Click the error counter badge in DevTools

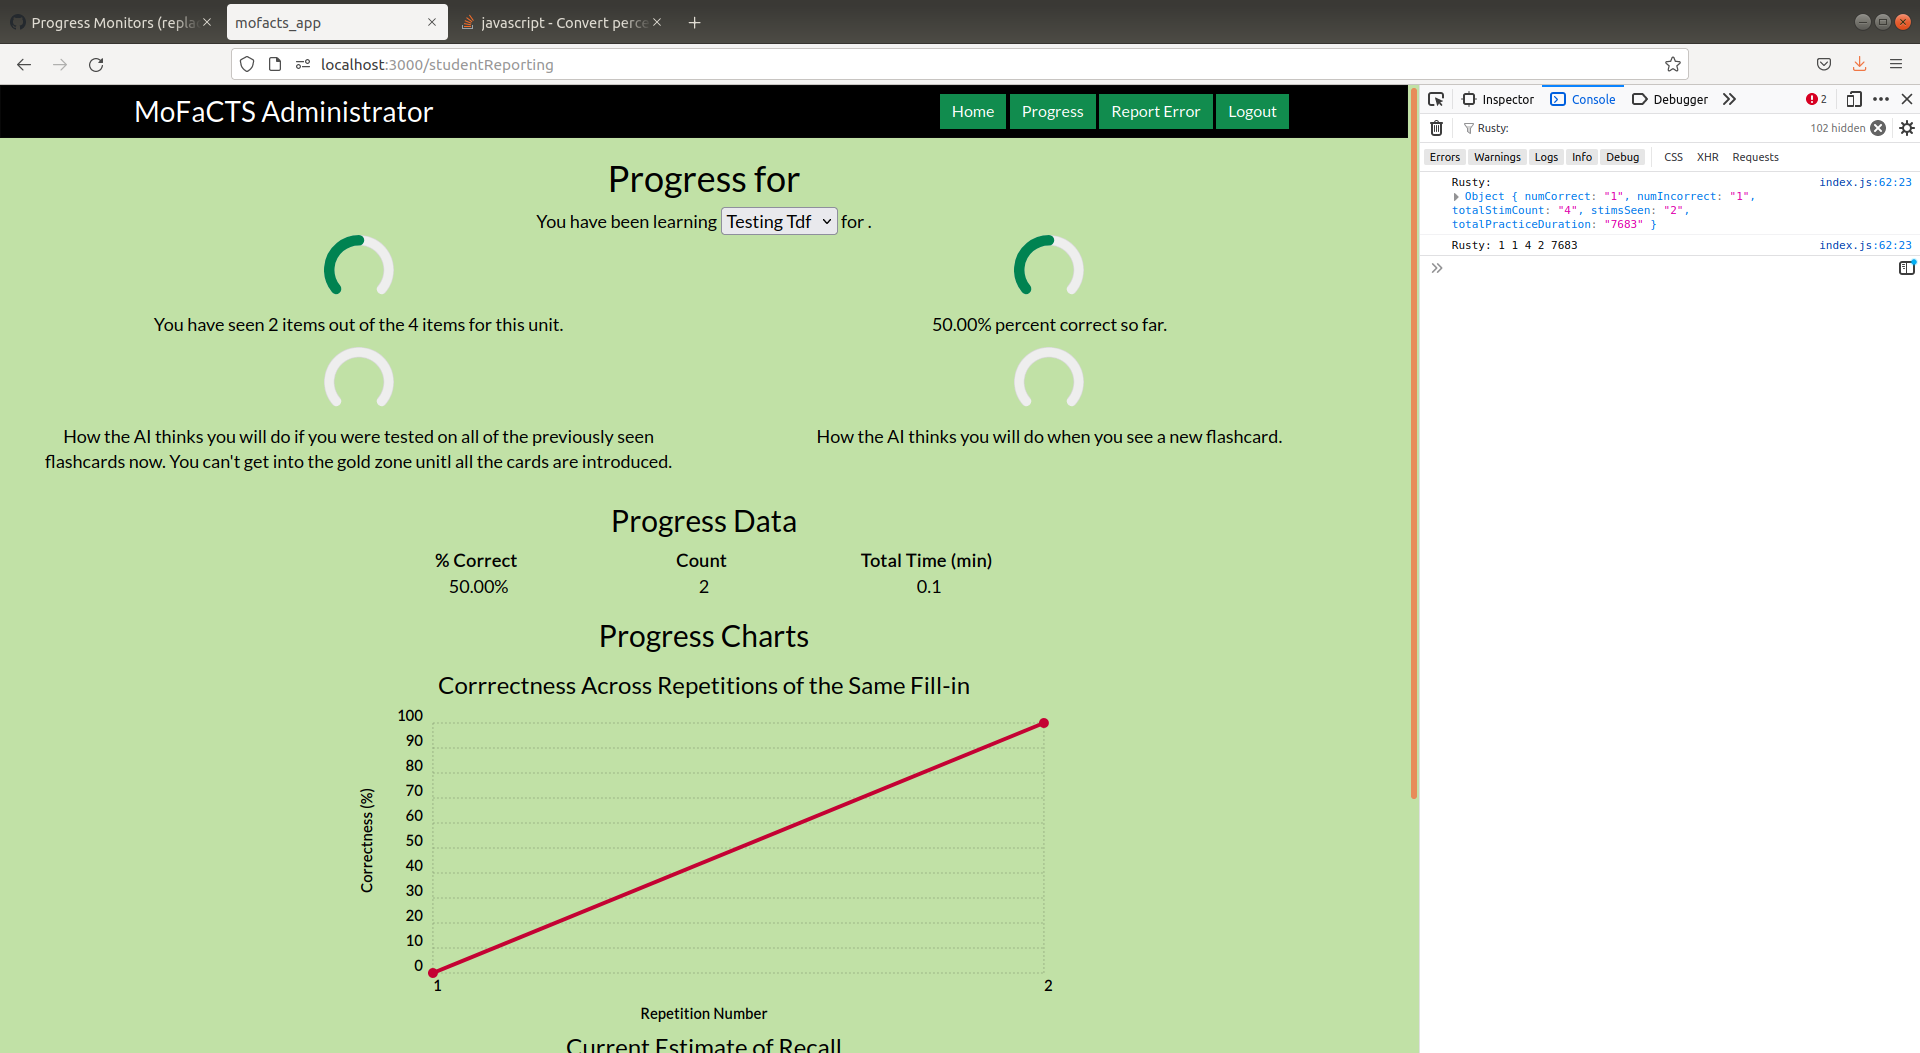click(x=1817, y=99)
